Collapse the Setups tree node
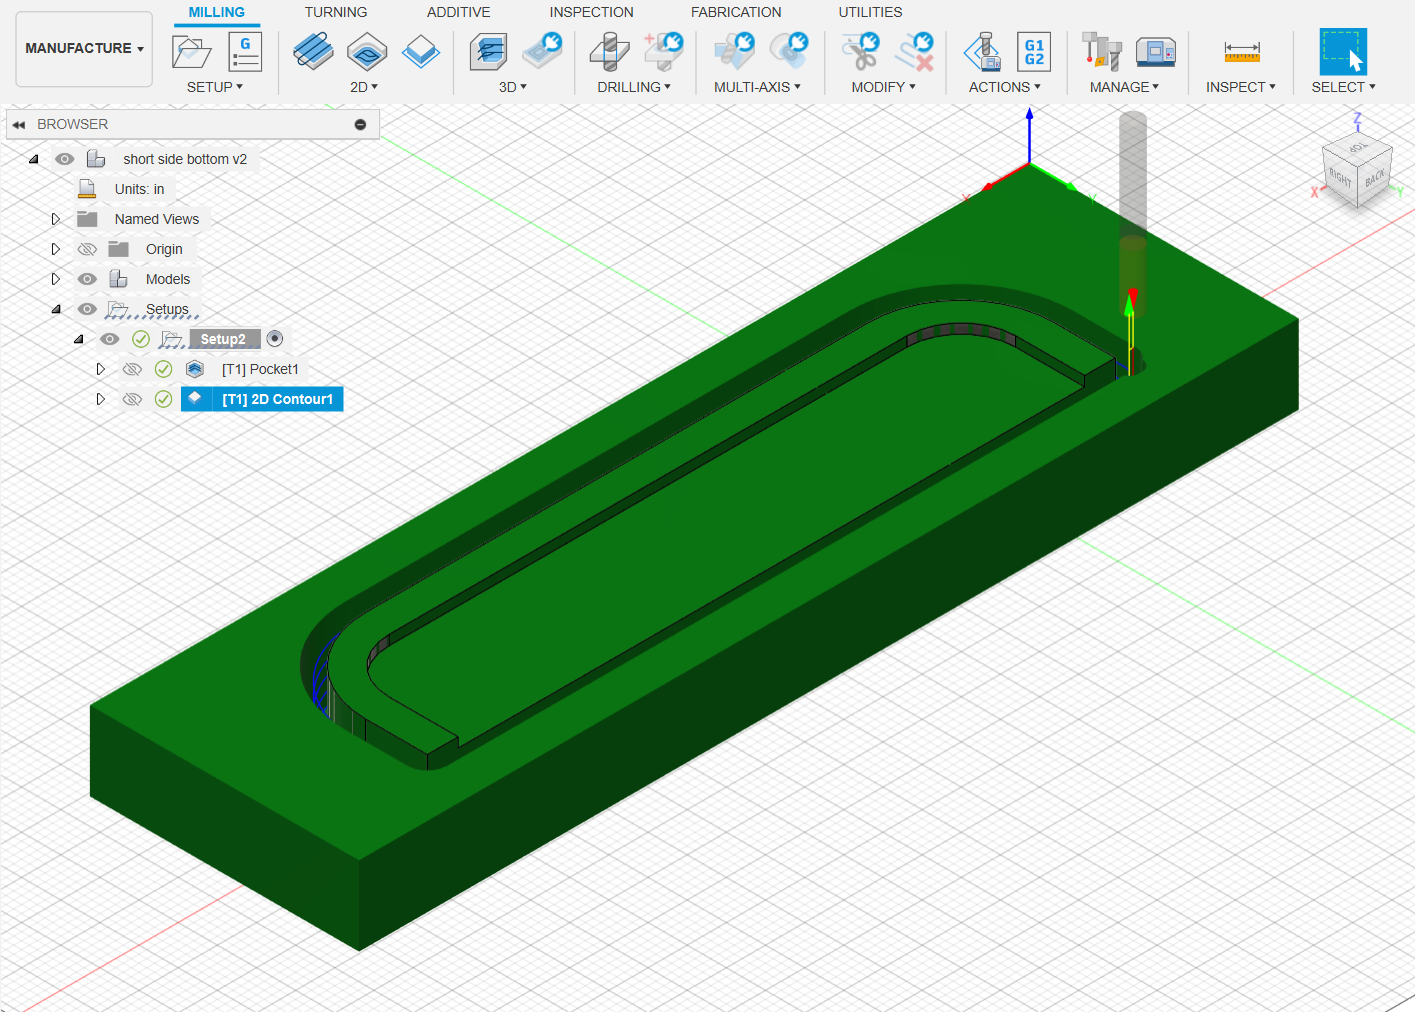Screen dimensions: 1415x1012 click(x=56, y=309)
